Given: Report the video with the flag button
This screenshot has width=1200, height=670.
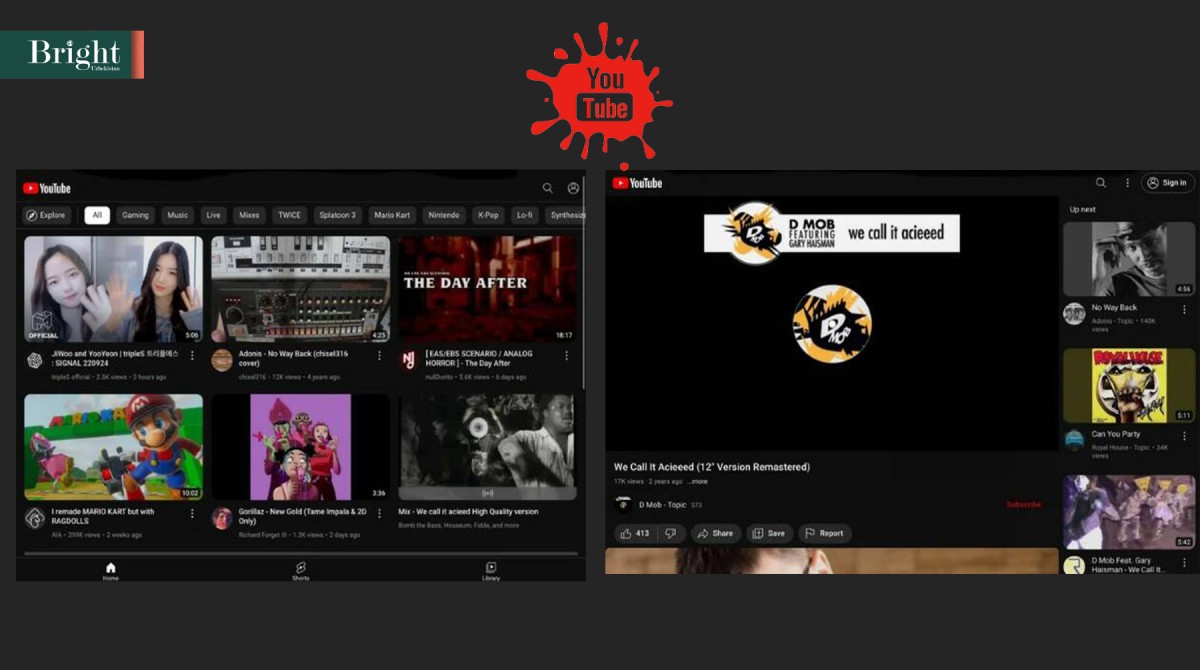Looking at the screenshot, I should pyautogui.click(x=824, y=534).
